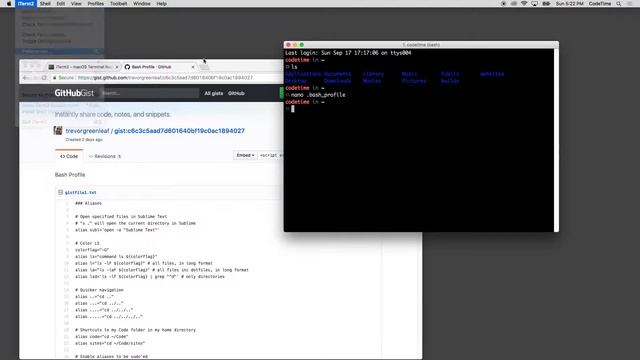This screenshot has height=360, width=640.
Task: Click 'websites' in terminal ls output
Action: 492,74
